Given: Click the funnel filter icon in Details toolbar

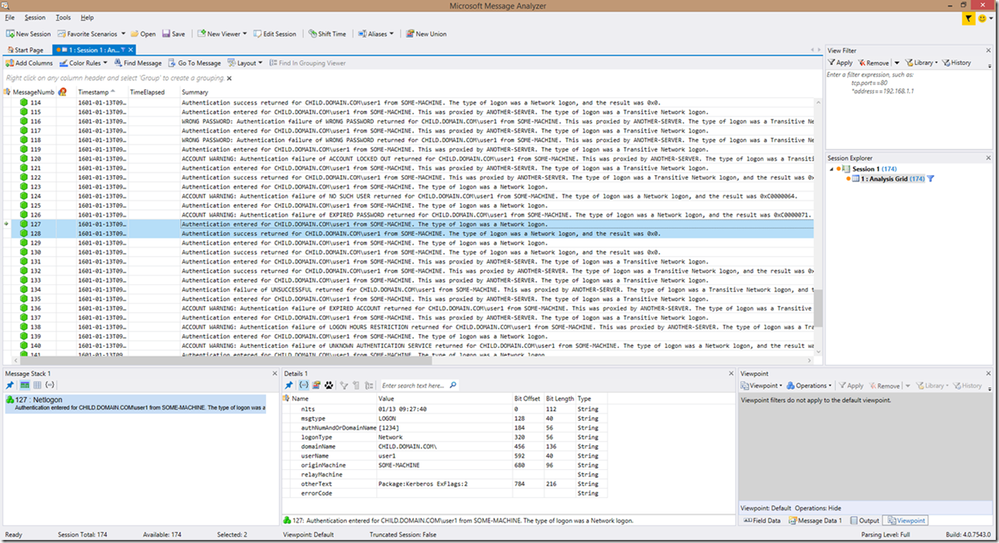Looking at the screenshot, I should point(344,385).
